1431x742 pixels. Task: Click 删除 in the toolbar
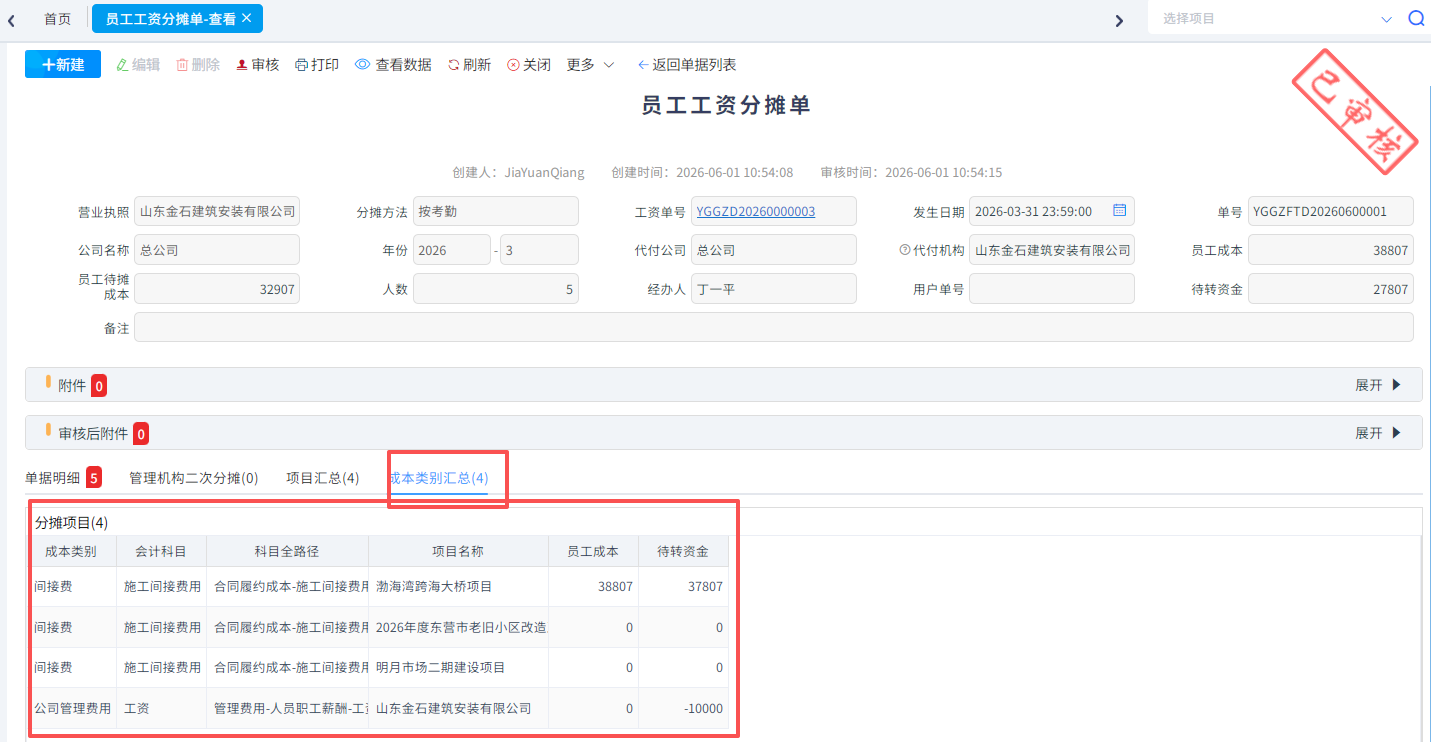click(198, 64)
